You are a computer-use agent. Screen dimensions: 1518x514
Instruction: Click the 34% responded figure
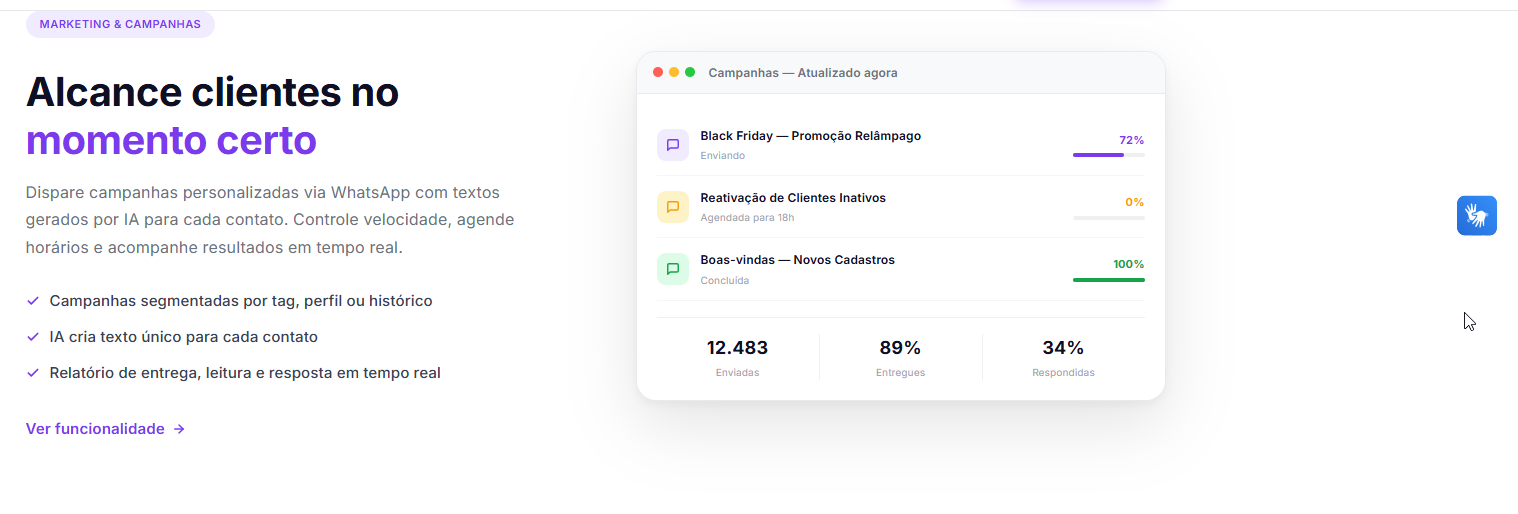pos(1063,348)
